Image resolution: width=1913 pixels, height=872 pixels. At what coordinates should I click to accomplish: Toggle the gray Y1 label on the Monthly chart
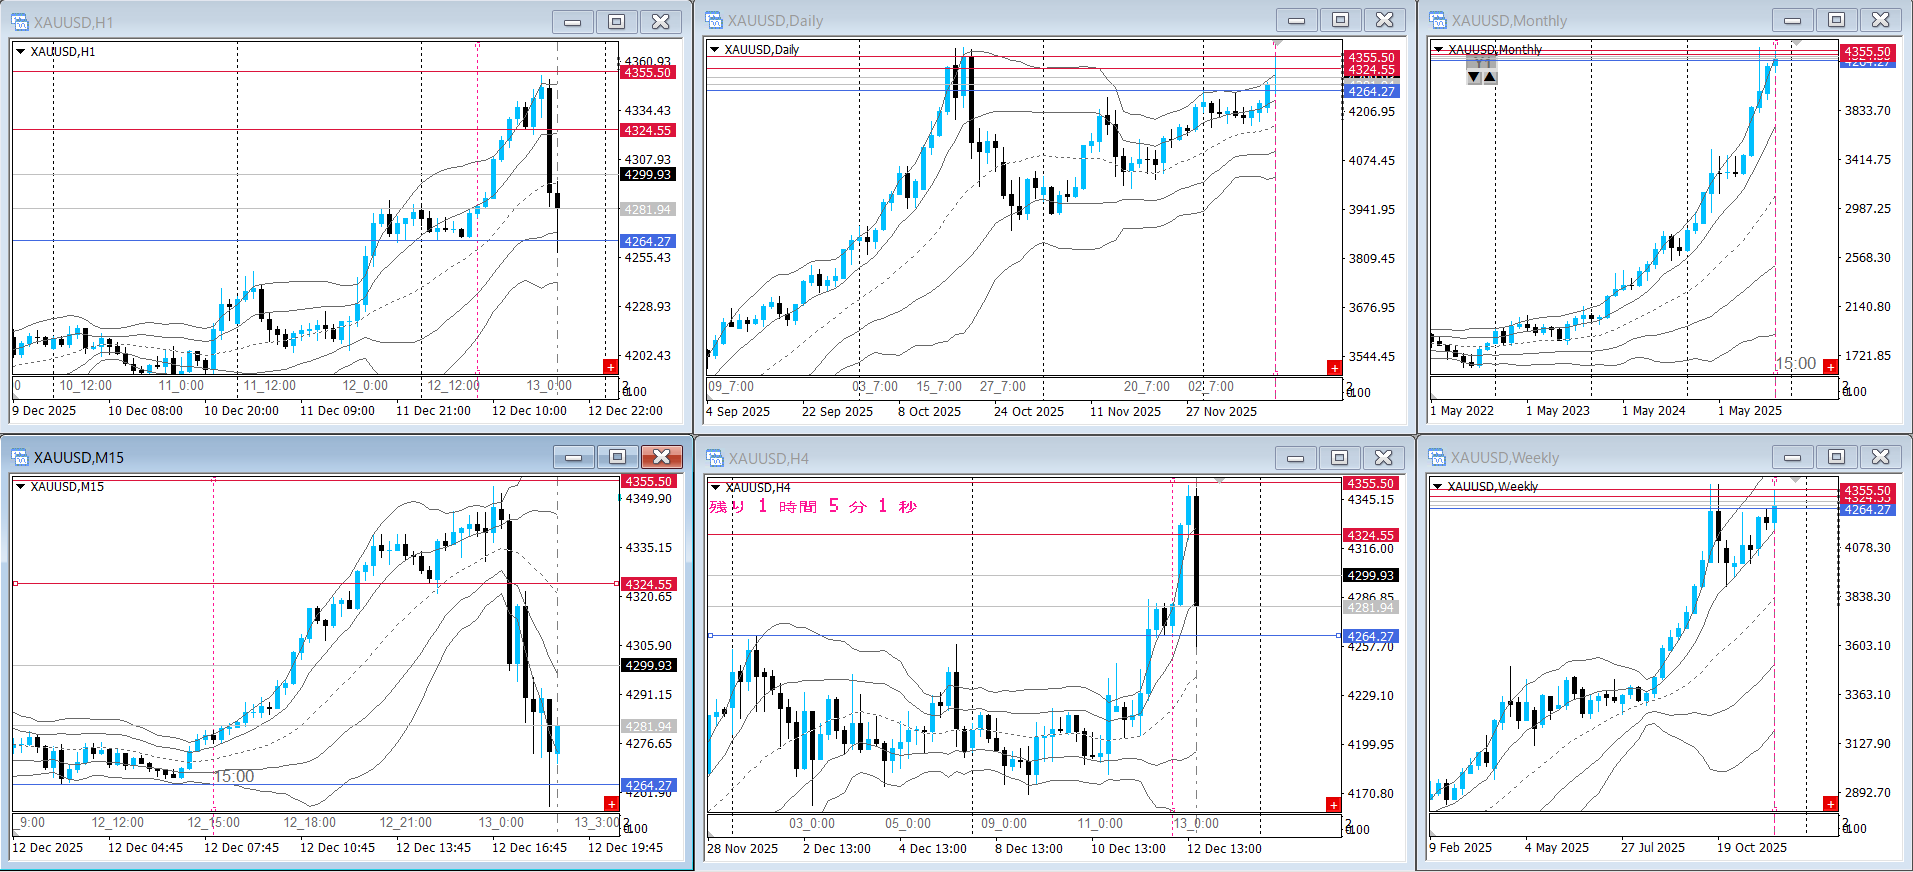[1482, 64]
